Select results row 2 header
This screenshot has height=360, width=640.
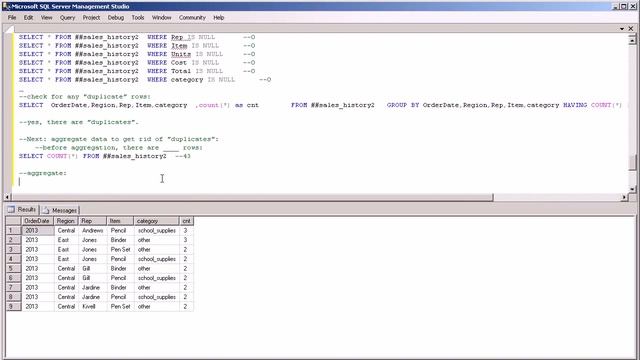click(x=13, y=240)
